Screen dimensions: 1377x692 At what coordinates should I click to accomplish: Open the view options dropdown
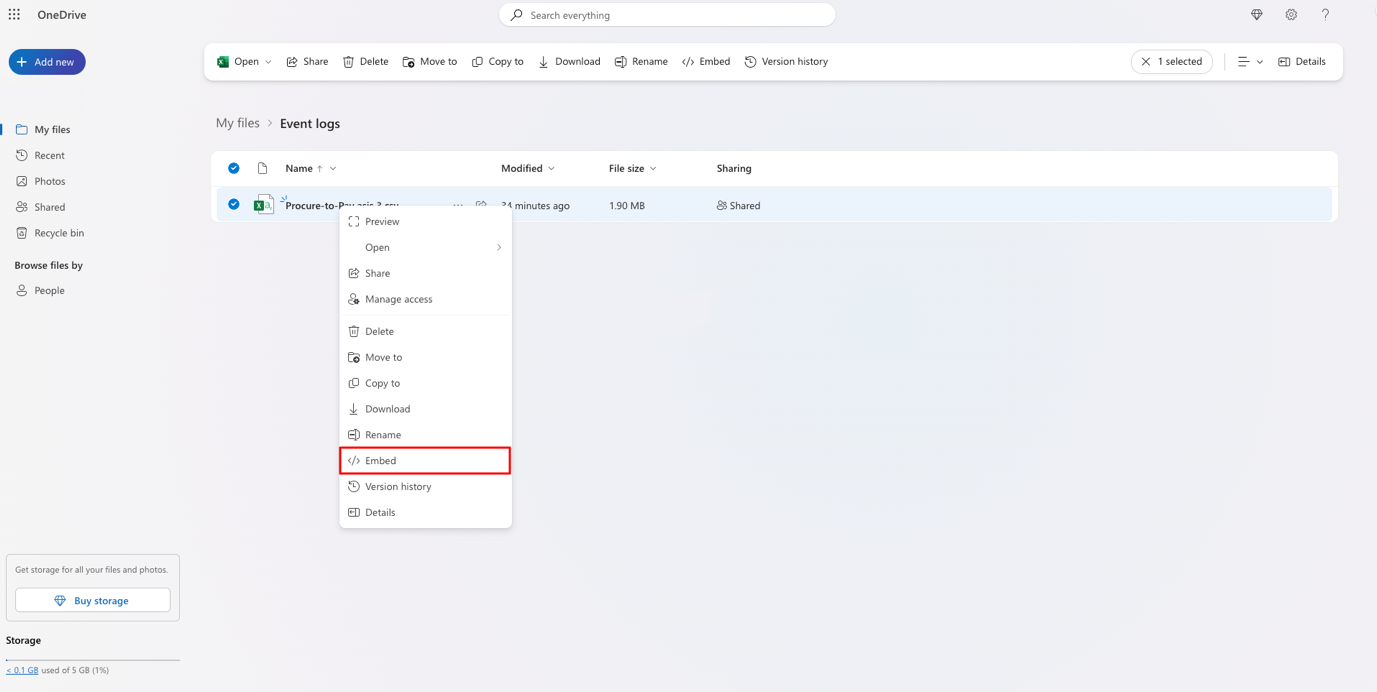point(1250,62)
